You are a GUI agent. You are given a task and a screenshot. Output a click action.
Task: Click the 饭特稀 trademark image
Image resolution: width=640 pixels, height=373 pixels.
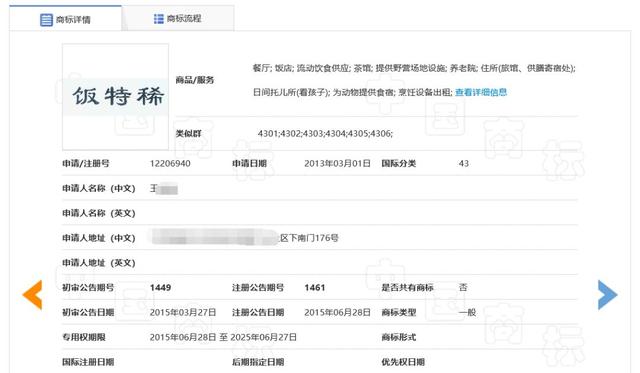[116, 97]
